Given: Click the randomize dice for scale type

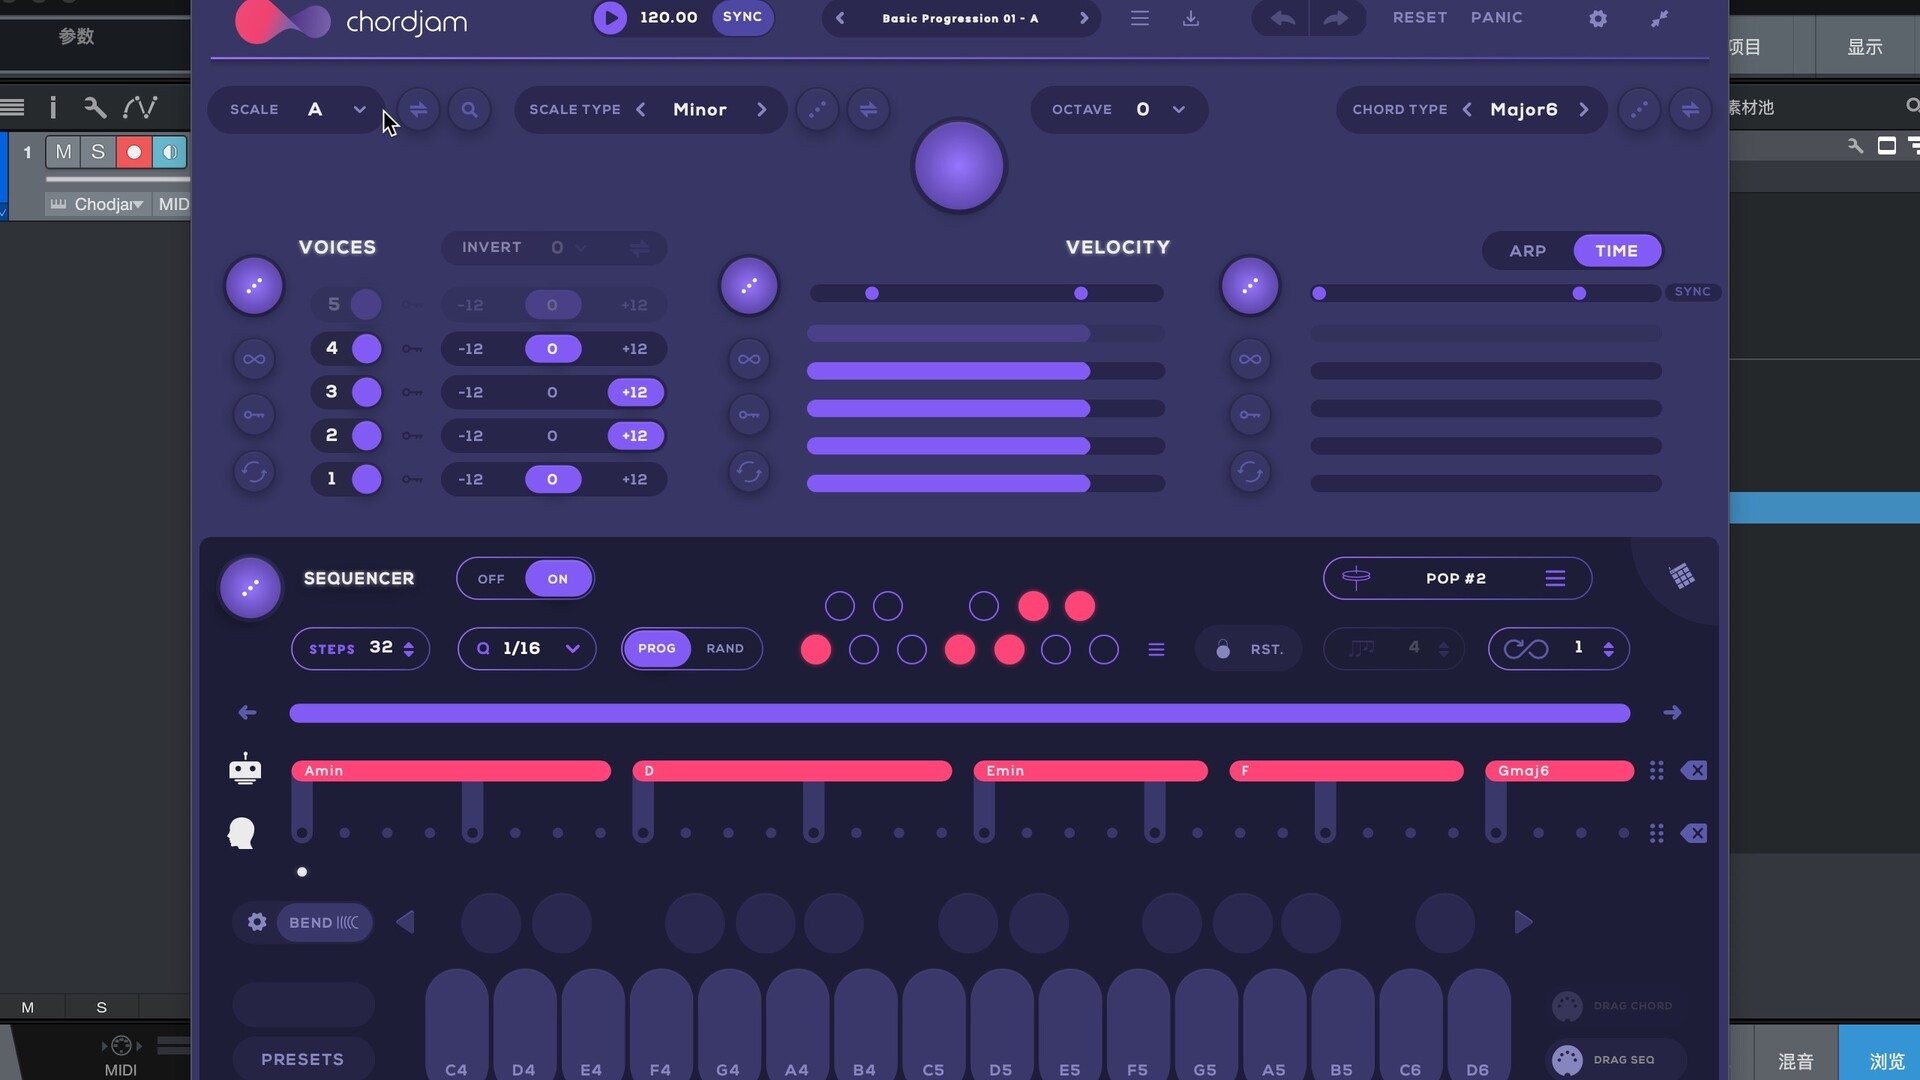Looking at the screenshot, I should pyautogui.click(x=817, y=109).
